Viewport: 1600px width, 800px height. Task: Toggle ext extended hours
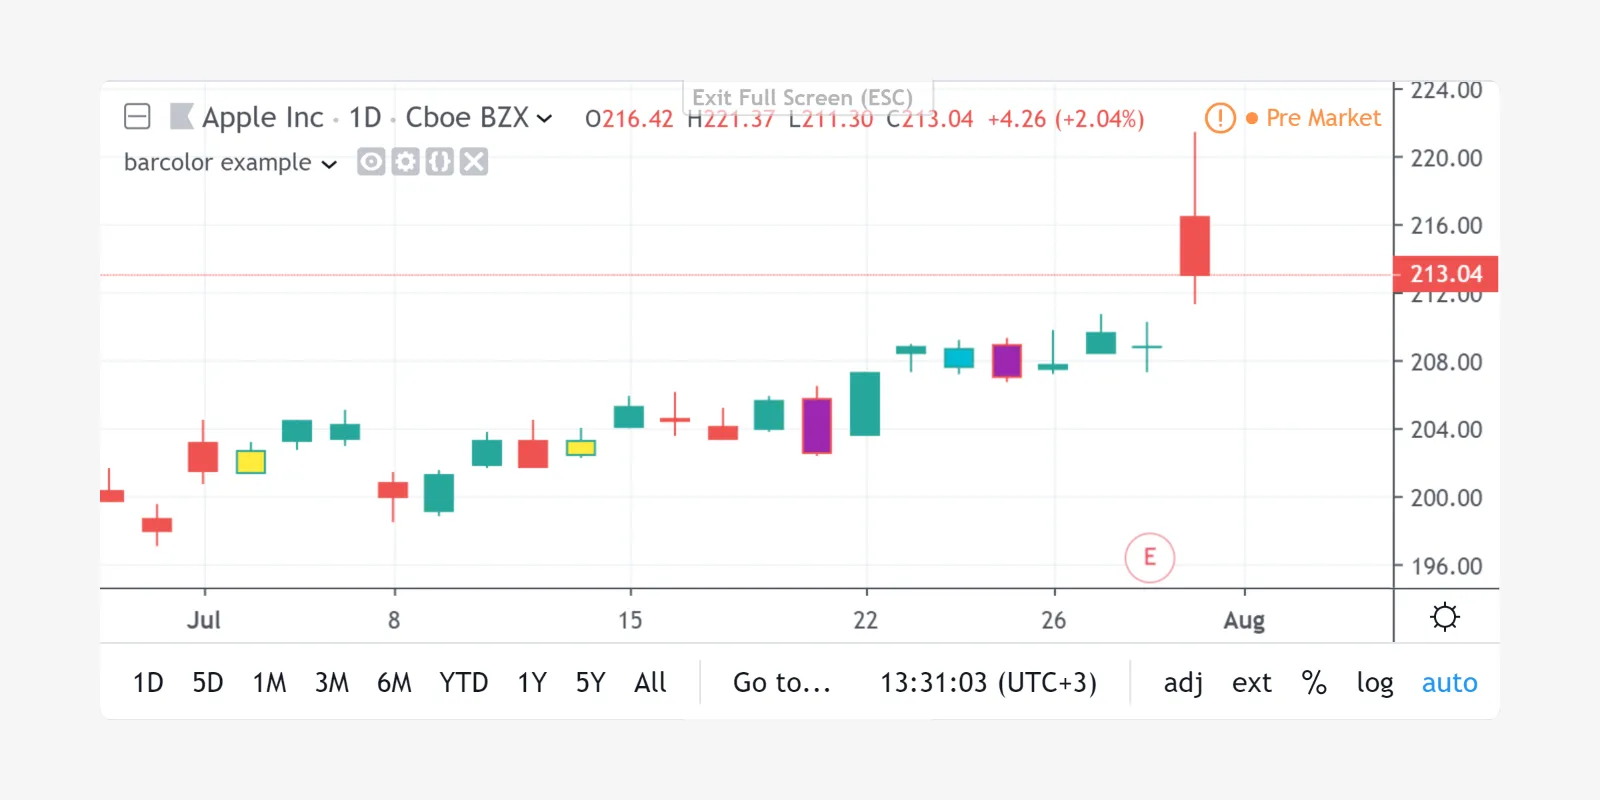pyautogui.click(x=1252, y=683)
